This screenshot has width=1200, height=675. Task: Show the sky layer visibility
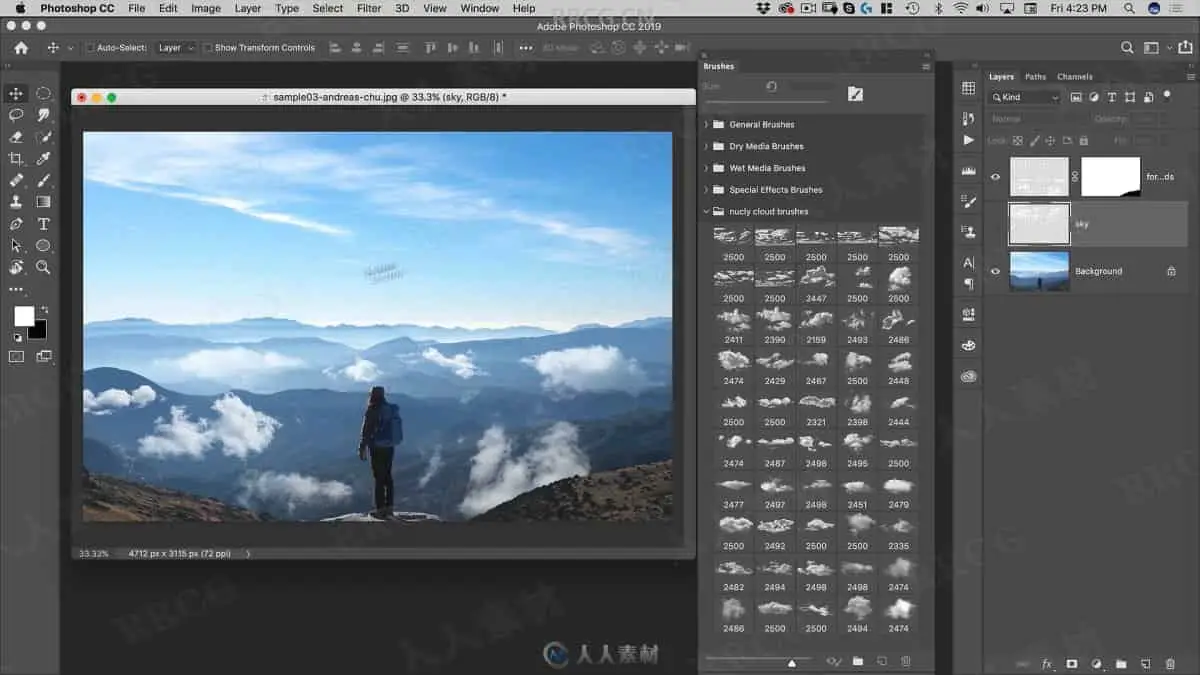coord(995,224)
